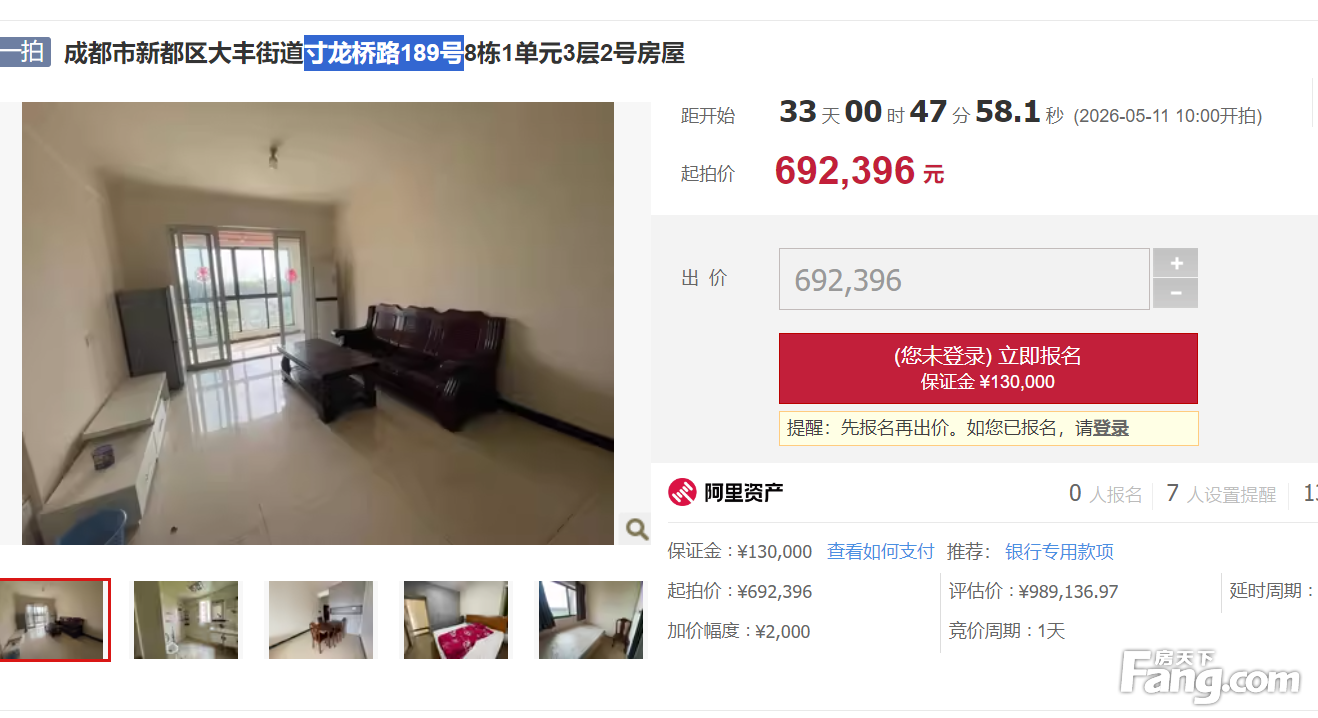
Task: Select the living room thumbnail
Action: coord(53,620)
